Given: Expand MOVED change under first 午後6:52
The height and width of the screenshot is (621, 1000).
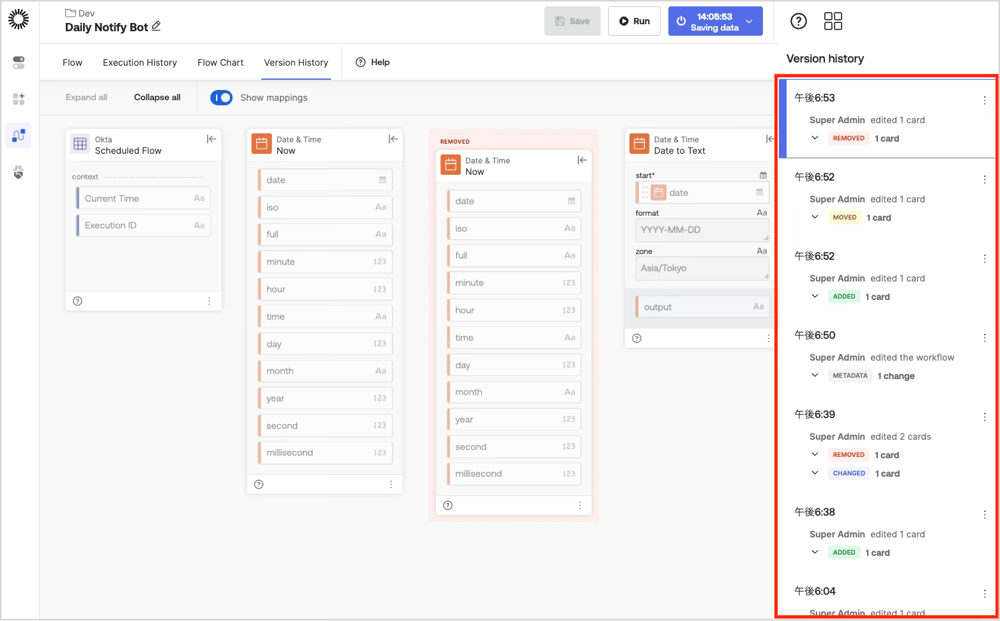Looking at the screenshot, I should pyautogui.click(x=814, y=217).
